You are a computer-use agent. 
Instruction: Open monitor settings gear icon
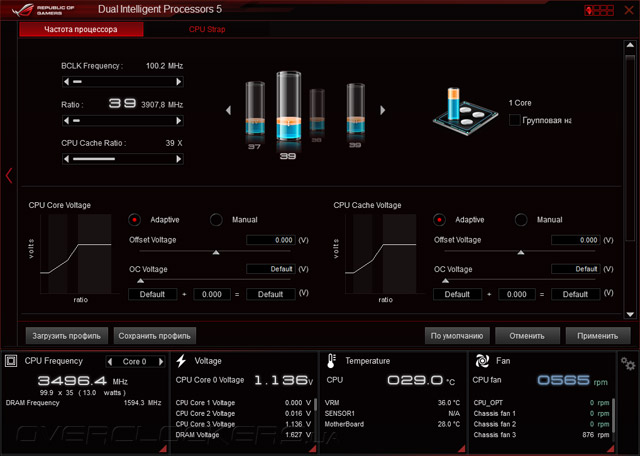click(x=628, y=363)
